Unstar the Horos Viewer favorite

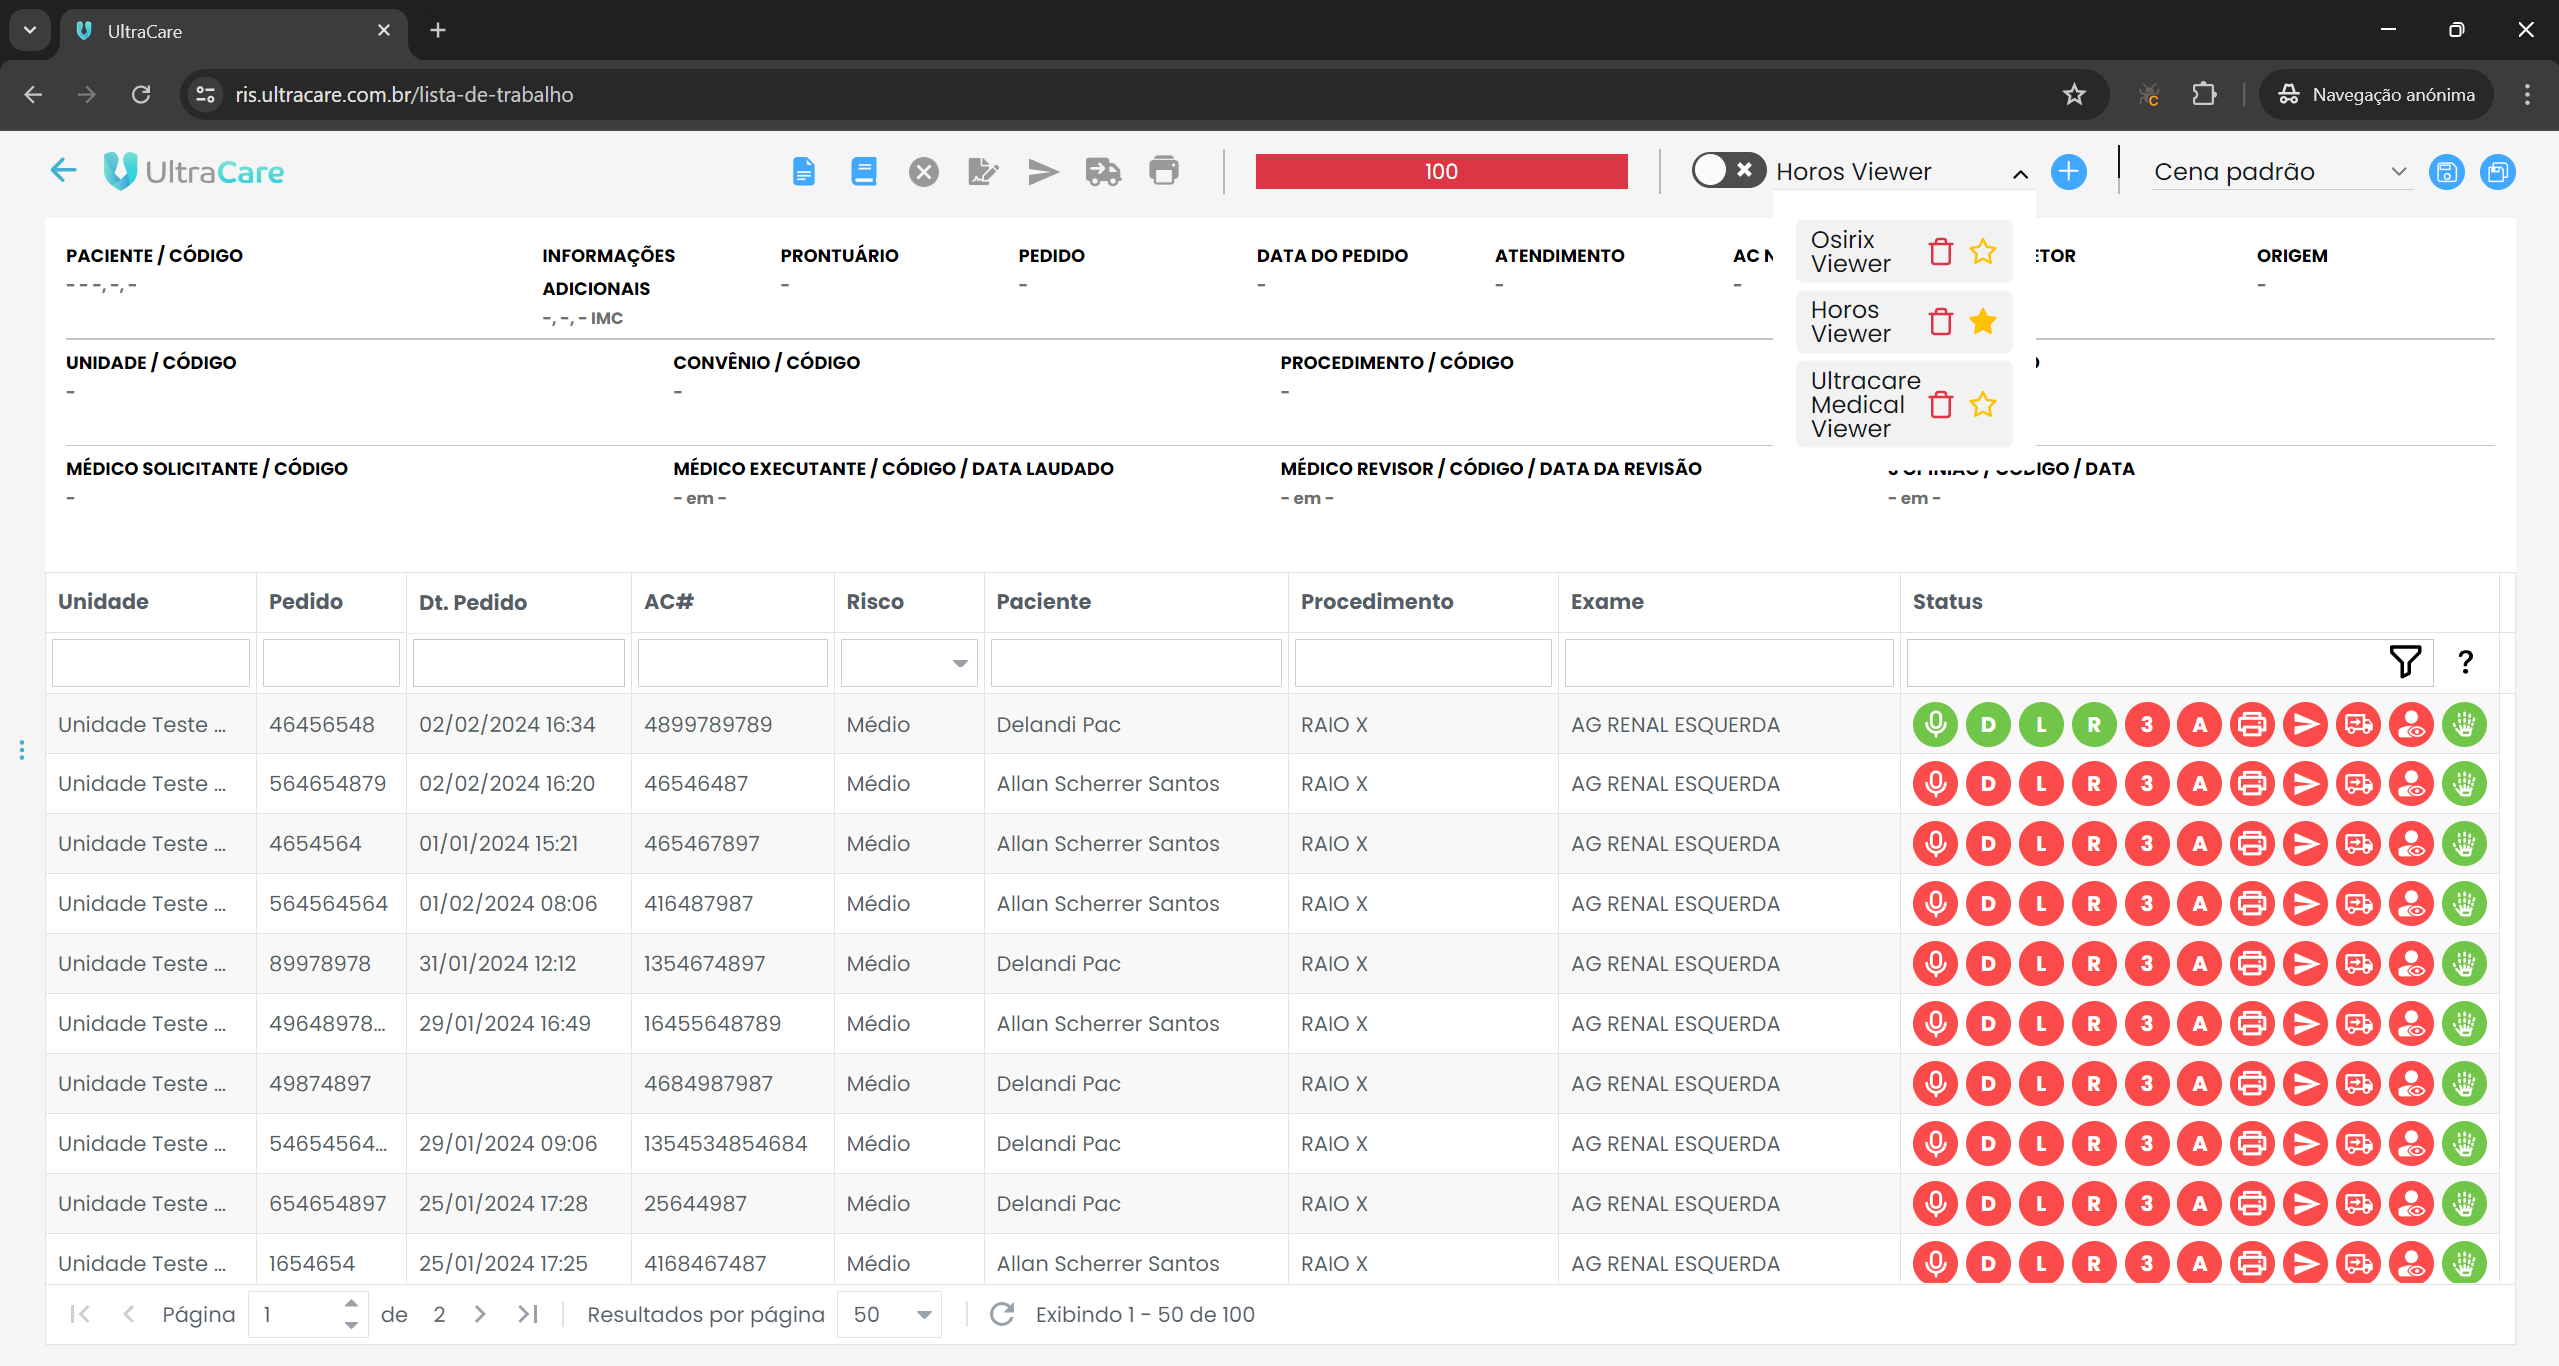(1982, 321)
